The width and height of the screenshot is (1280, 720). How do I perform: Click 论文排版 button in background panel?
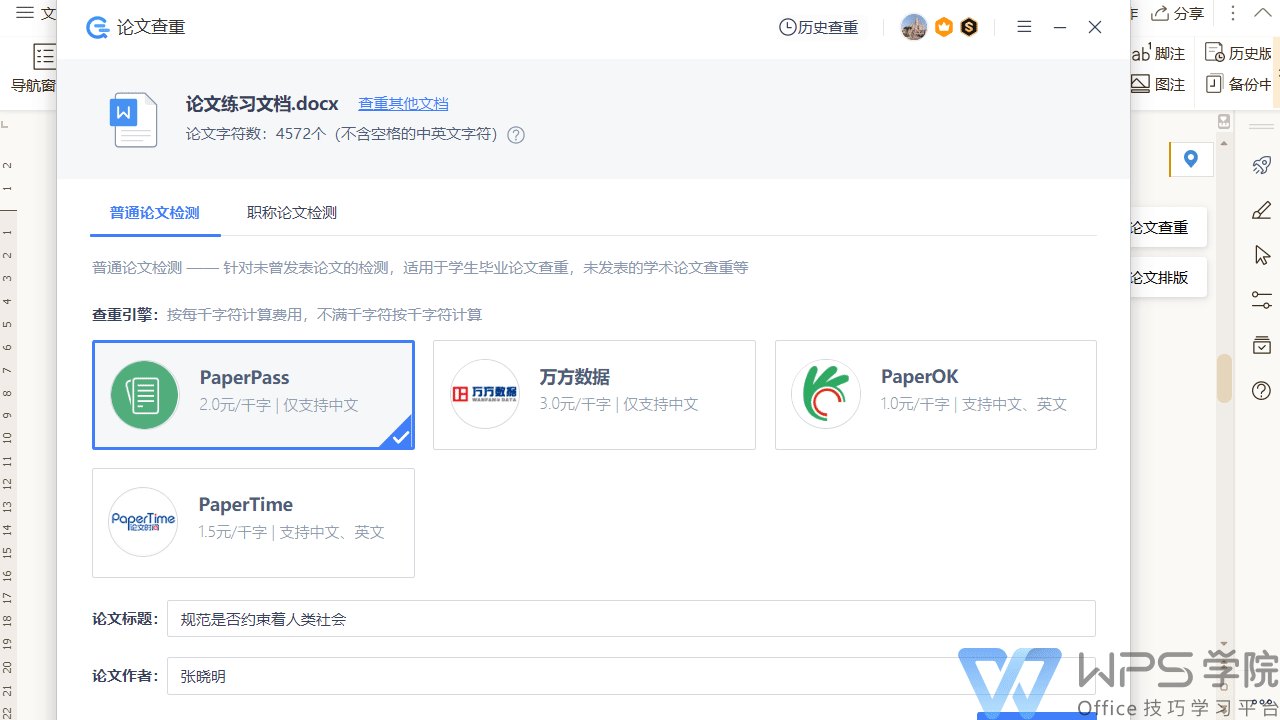(1167, 277)
